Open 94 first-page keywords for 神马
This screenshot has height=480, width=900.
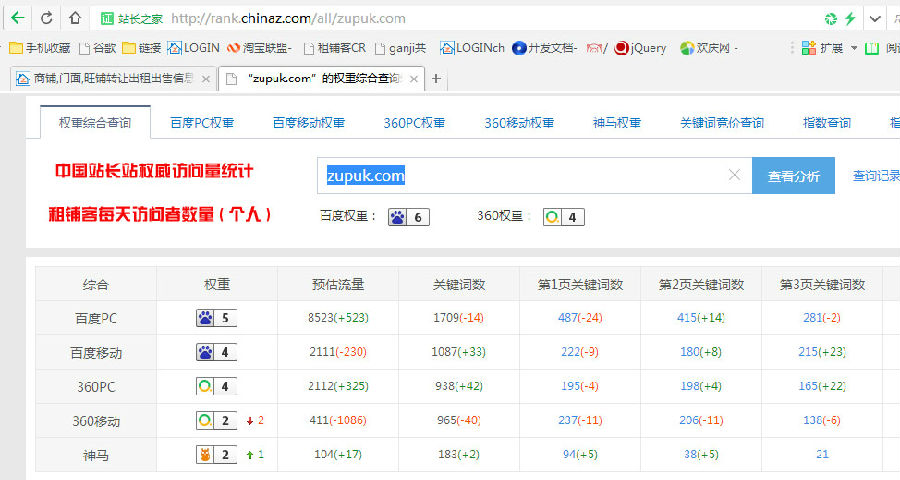569,455
